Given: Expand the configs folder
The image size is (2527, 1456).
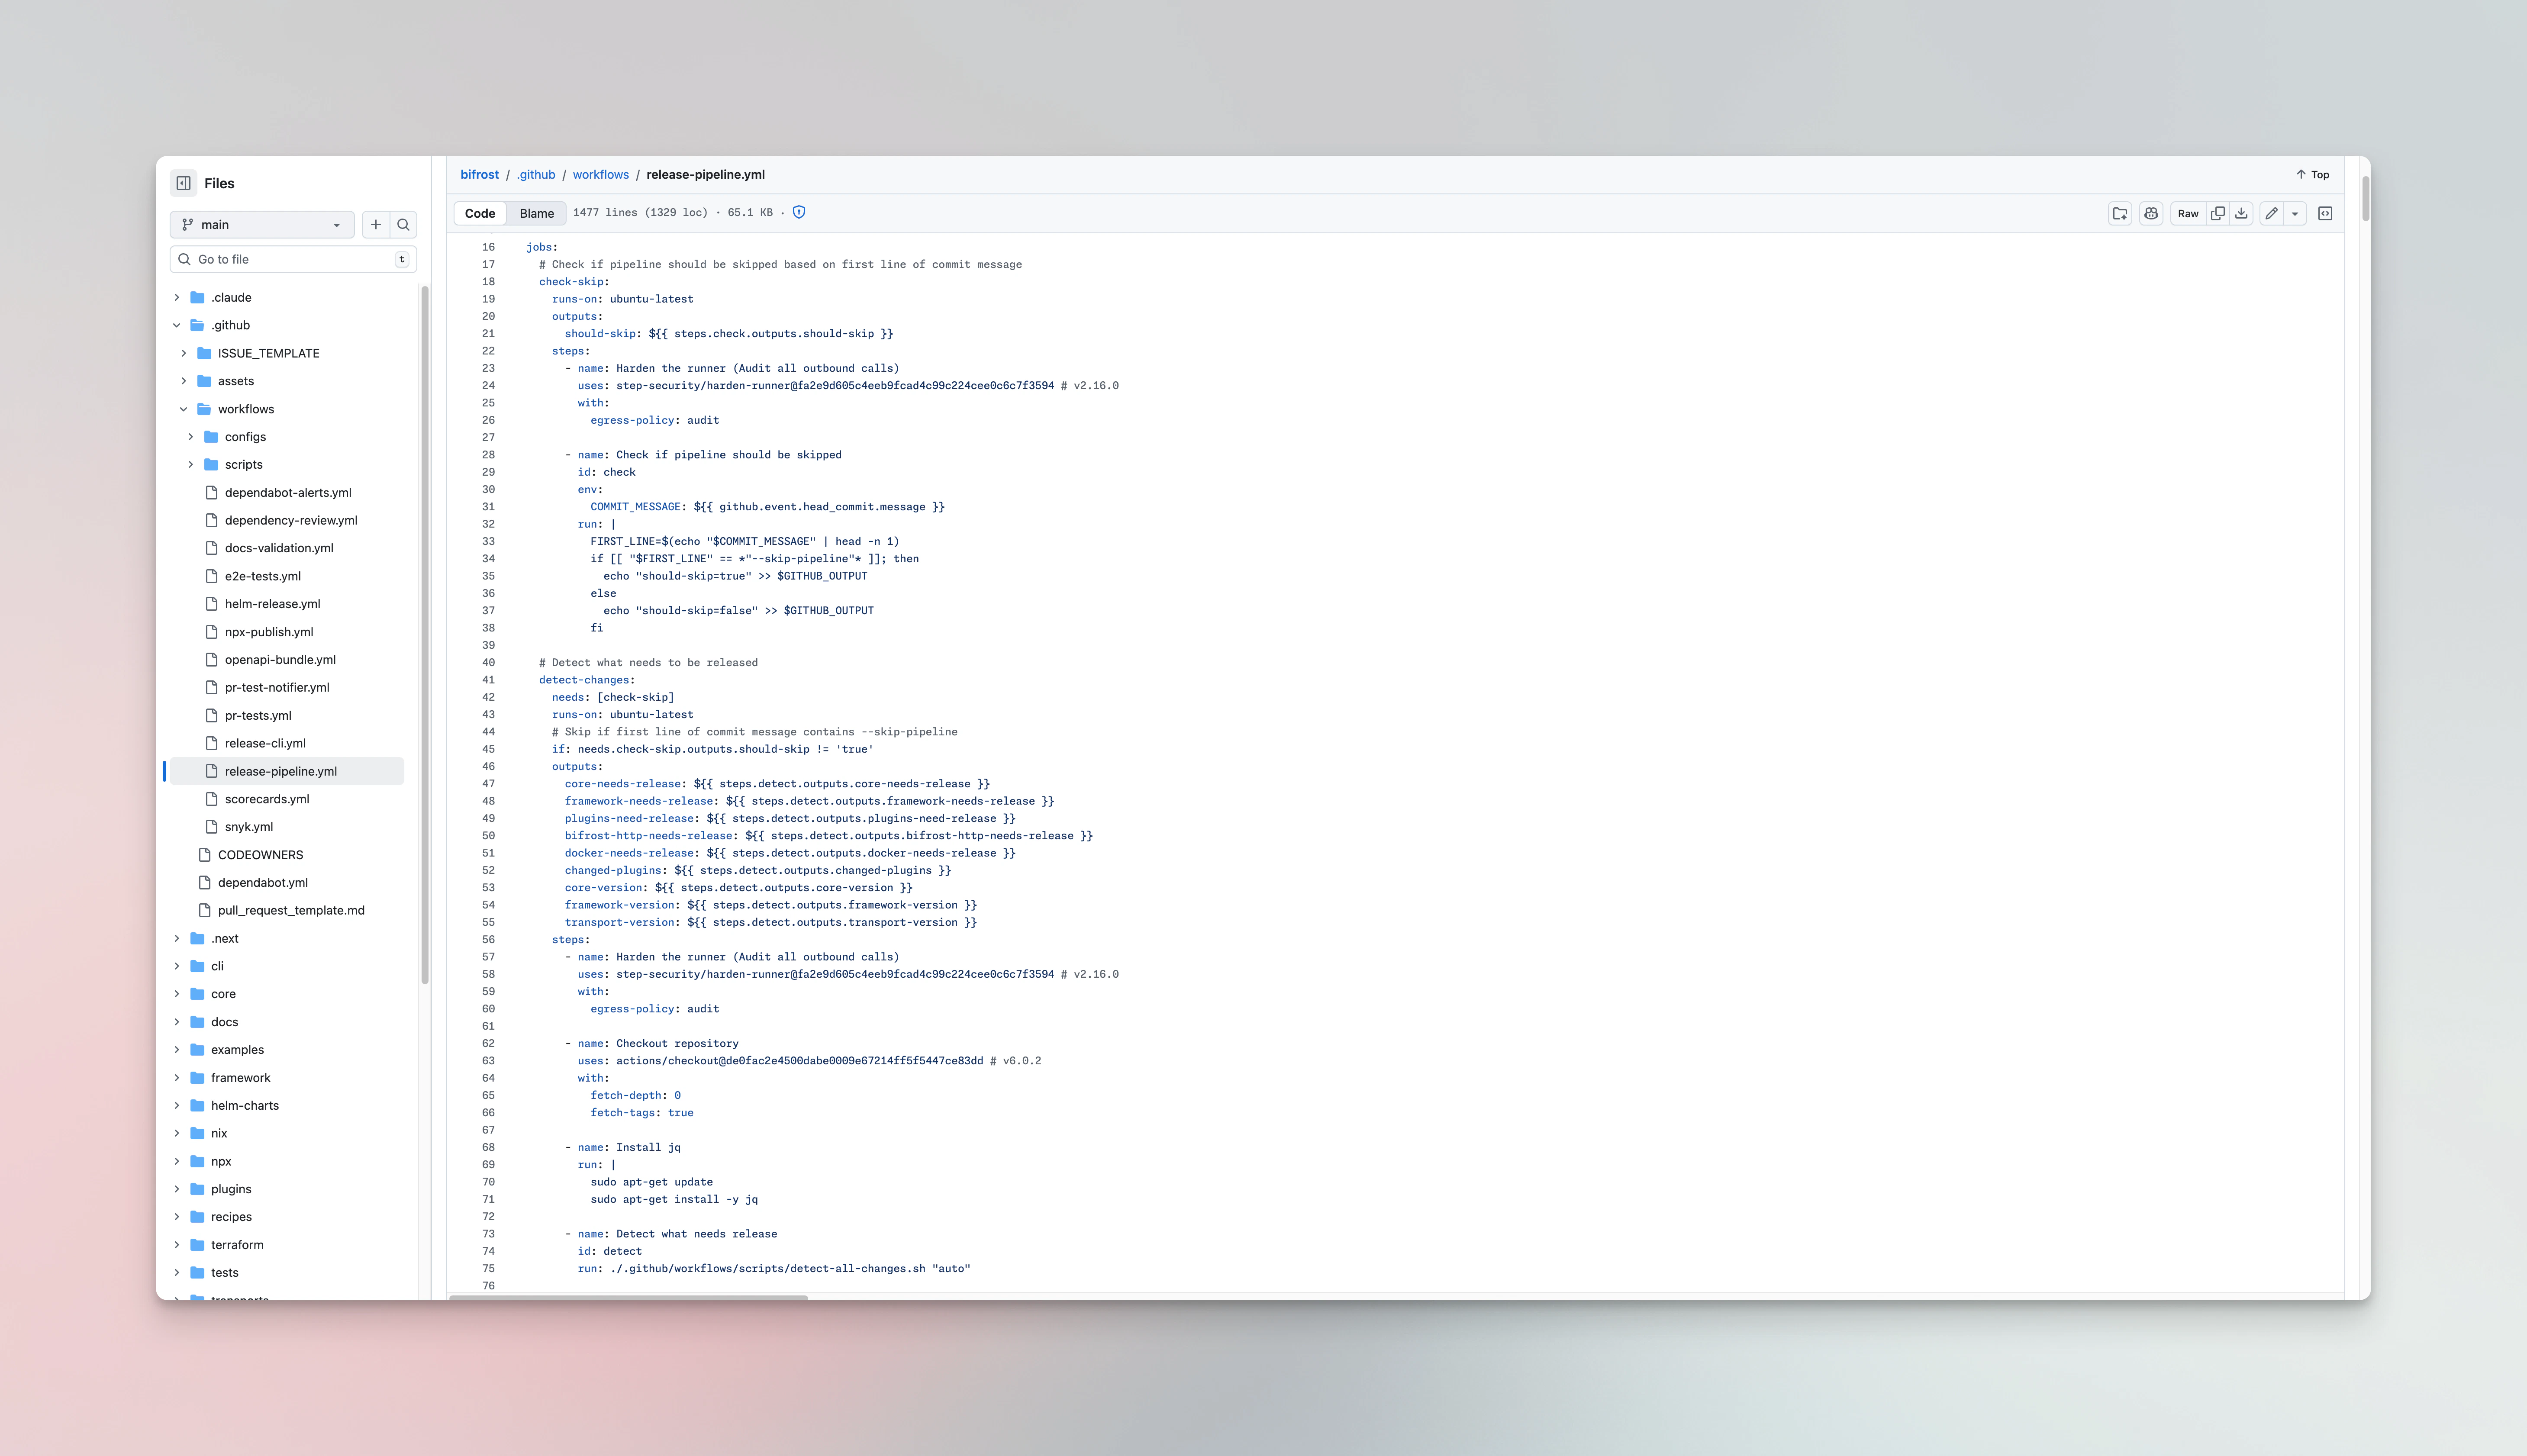Looking at the screenshot, I should click(x=191, y=437).
